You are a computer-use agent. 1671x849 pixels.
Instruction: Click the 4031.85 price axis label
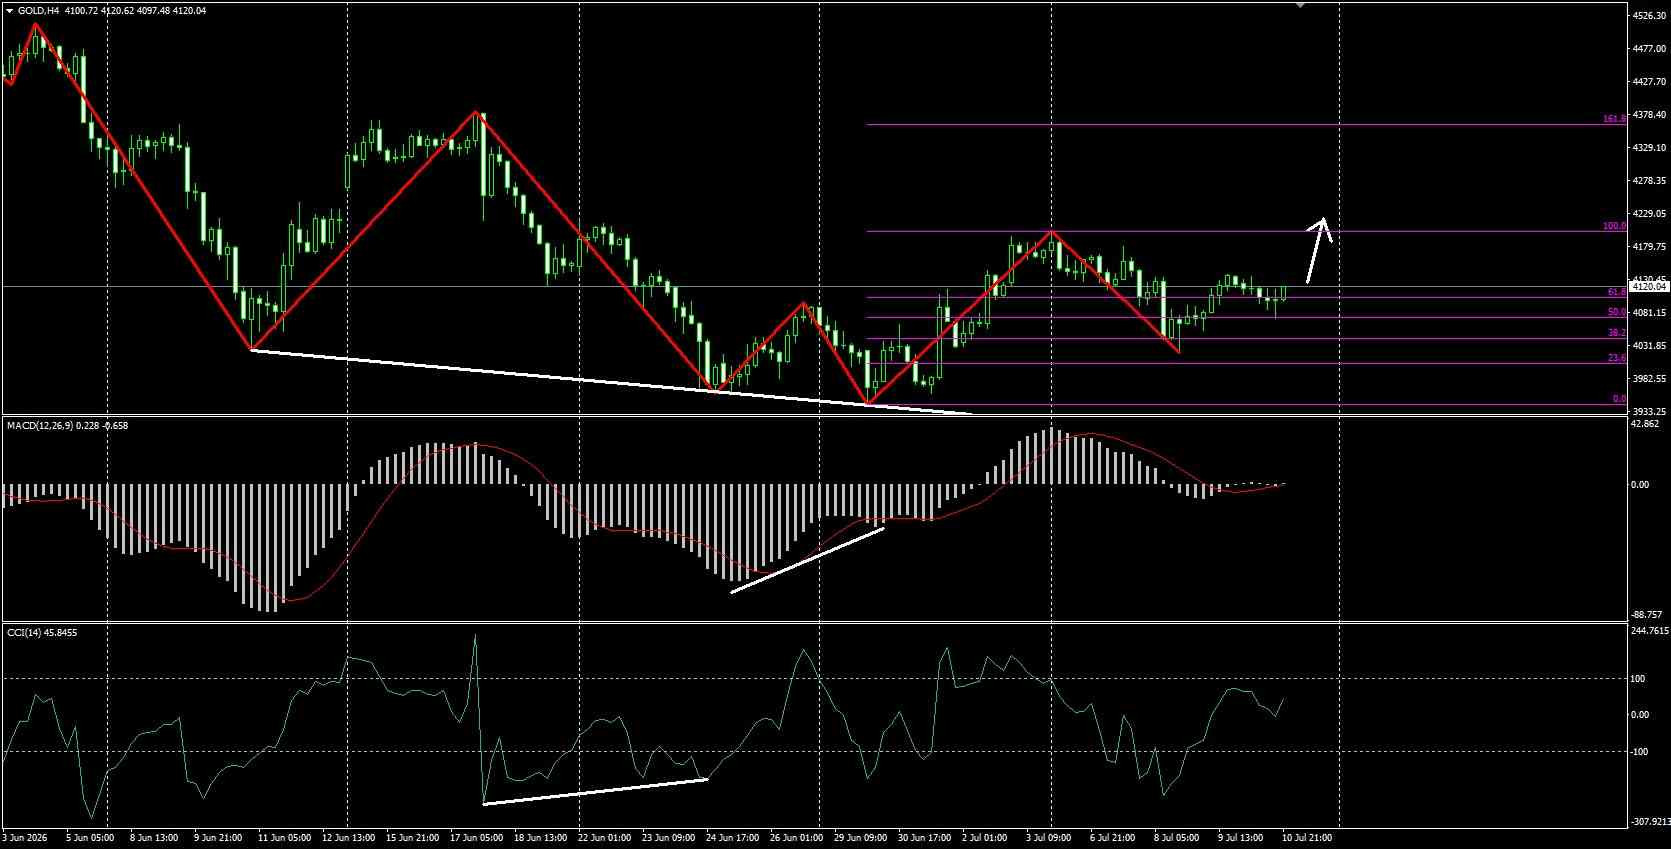click(x=1648, y=346)
